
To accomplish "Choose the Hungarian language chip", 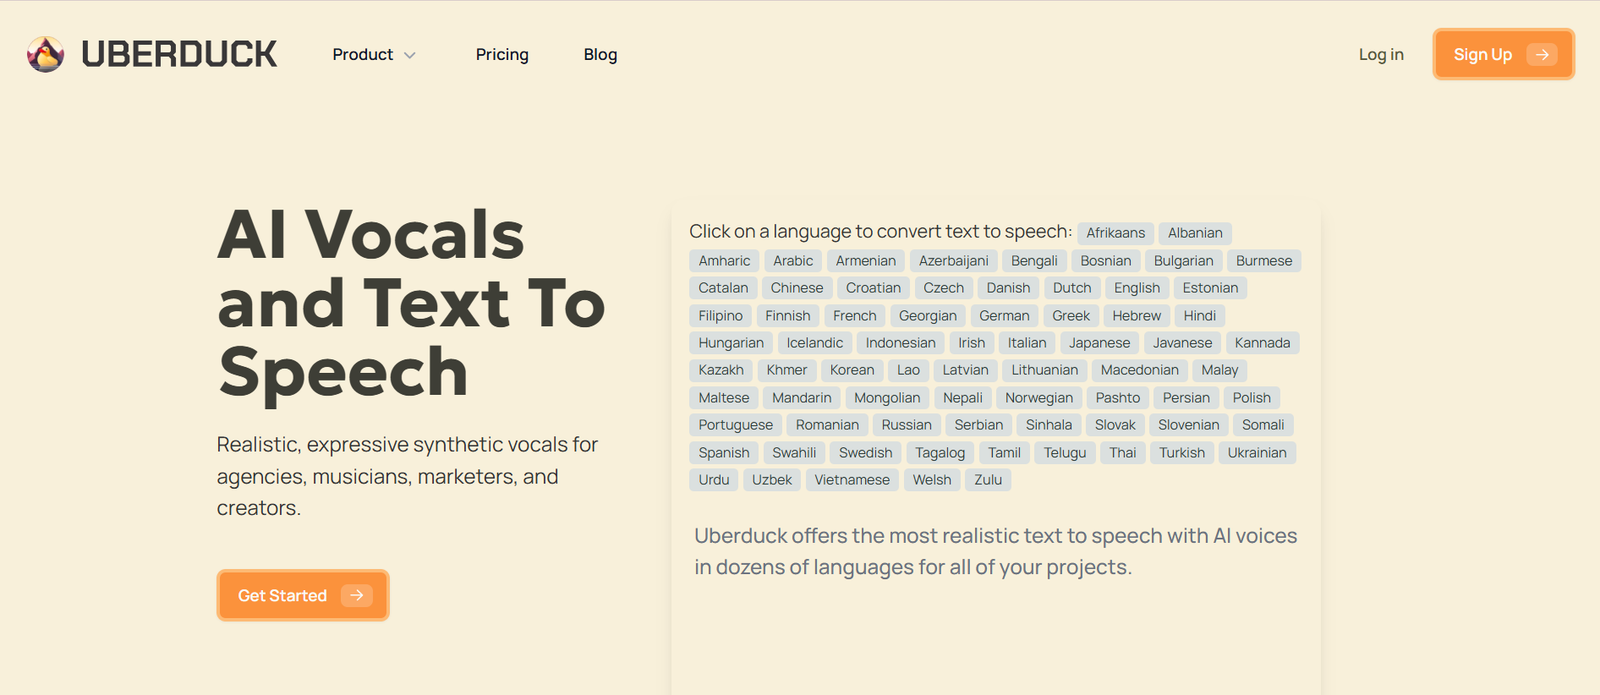I will [x=731, y=343].
